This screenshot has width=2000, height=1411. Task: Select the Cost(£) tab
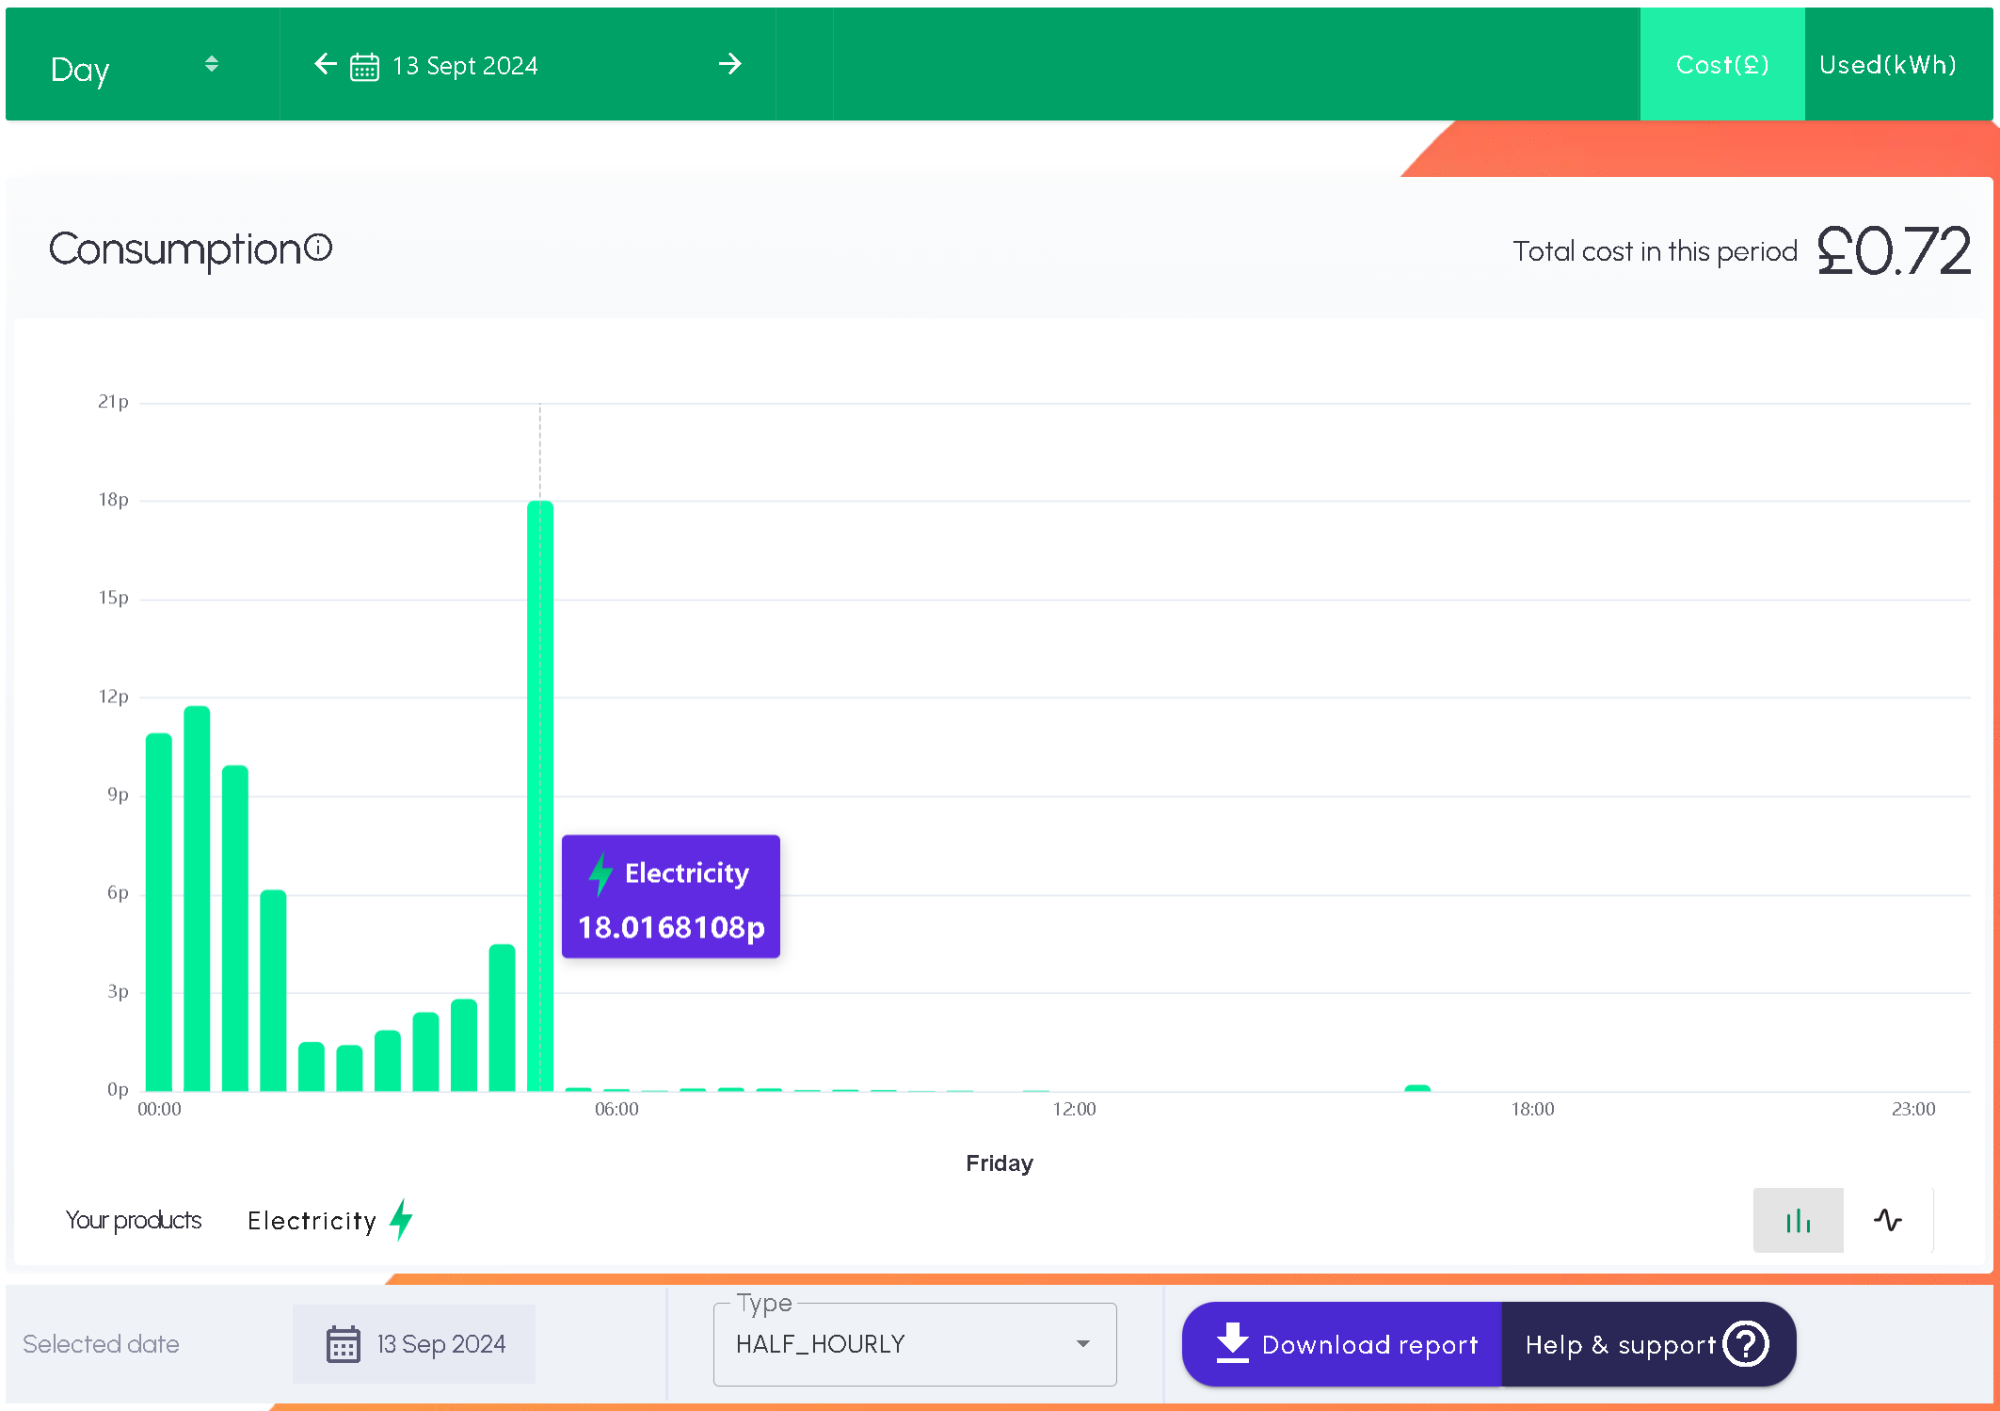click(1722, 65)
